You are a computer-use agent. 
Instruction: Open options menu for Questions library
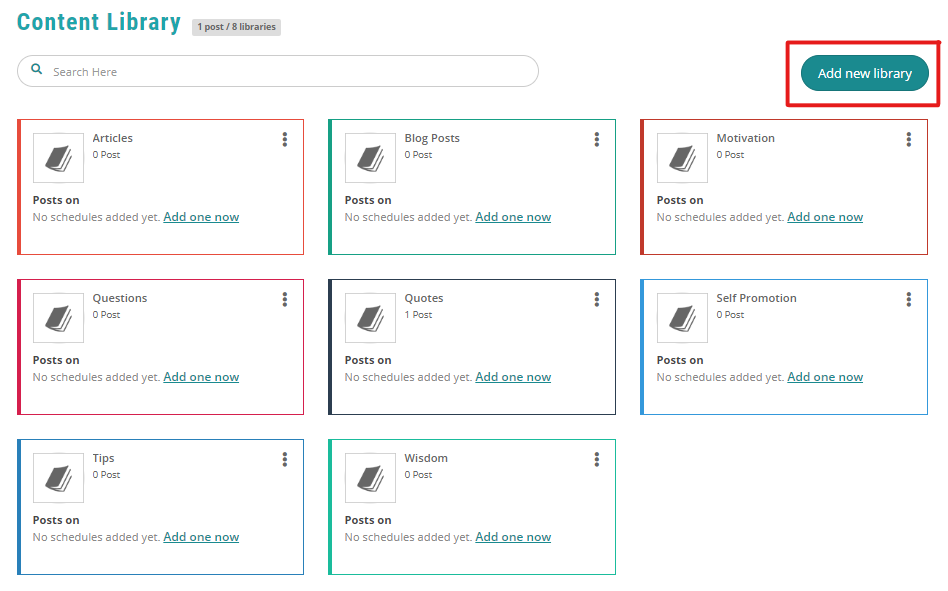(x=285, y=300)
